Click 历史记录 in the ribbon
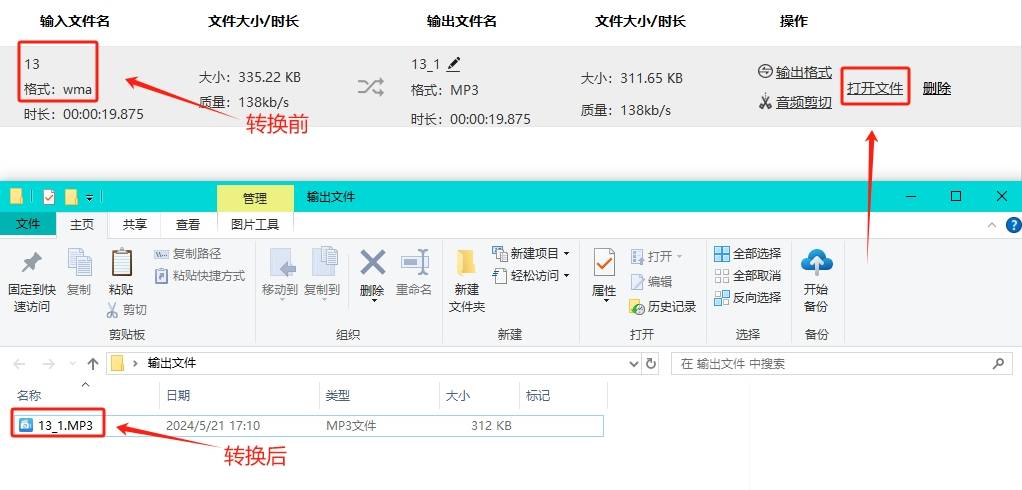This screenshot has width=1022, height=490. click(x=663, y=306)
